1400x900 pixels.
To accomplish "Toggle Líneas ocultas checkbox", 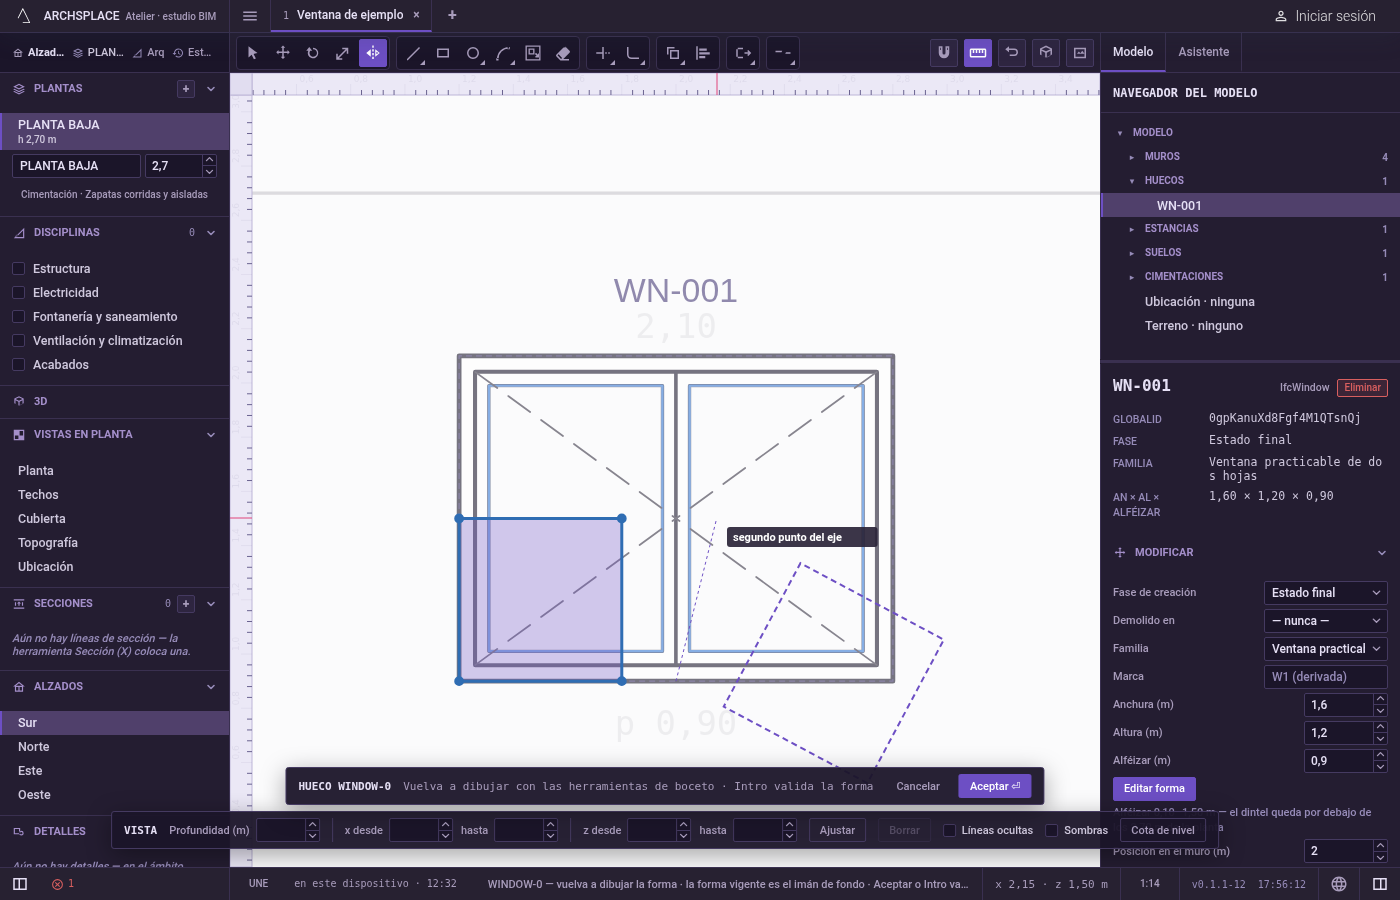I will 950,830.
